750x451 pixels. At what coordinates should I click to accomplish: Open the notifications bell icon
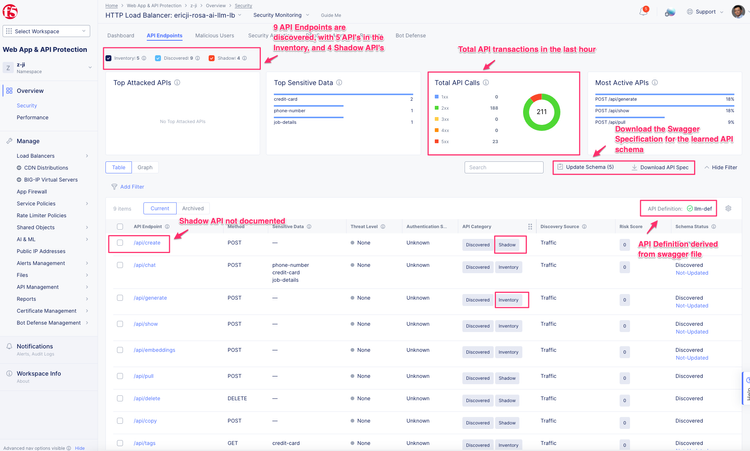pos(643,12)
